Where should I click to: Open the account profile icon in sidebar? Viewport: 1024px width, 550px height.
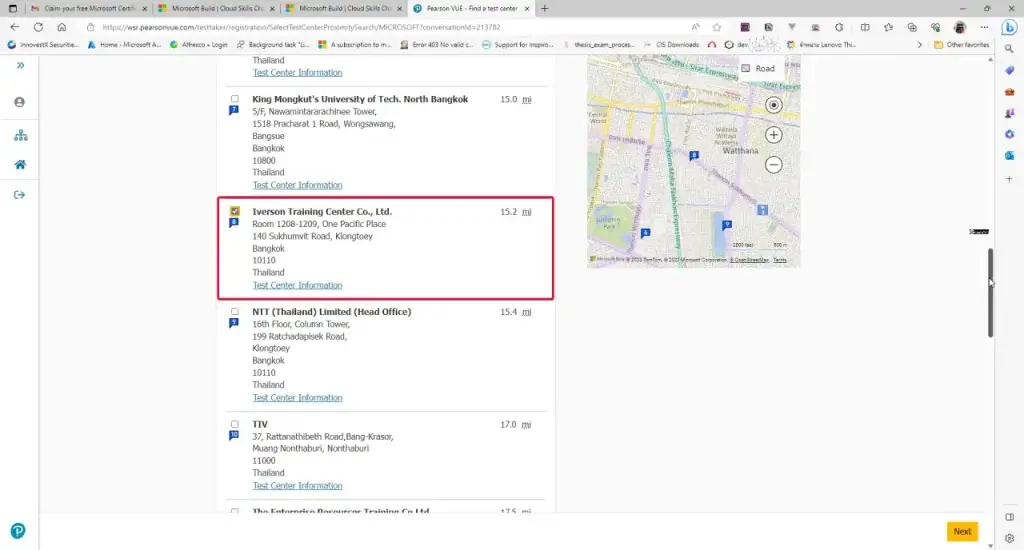[20, 102]
